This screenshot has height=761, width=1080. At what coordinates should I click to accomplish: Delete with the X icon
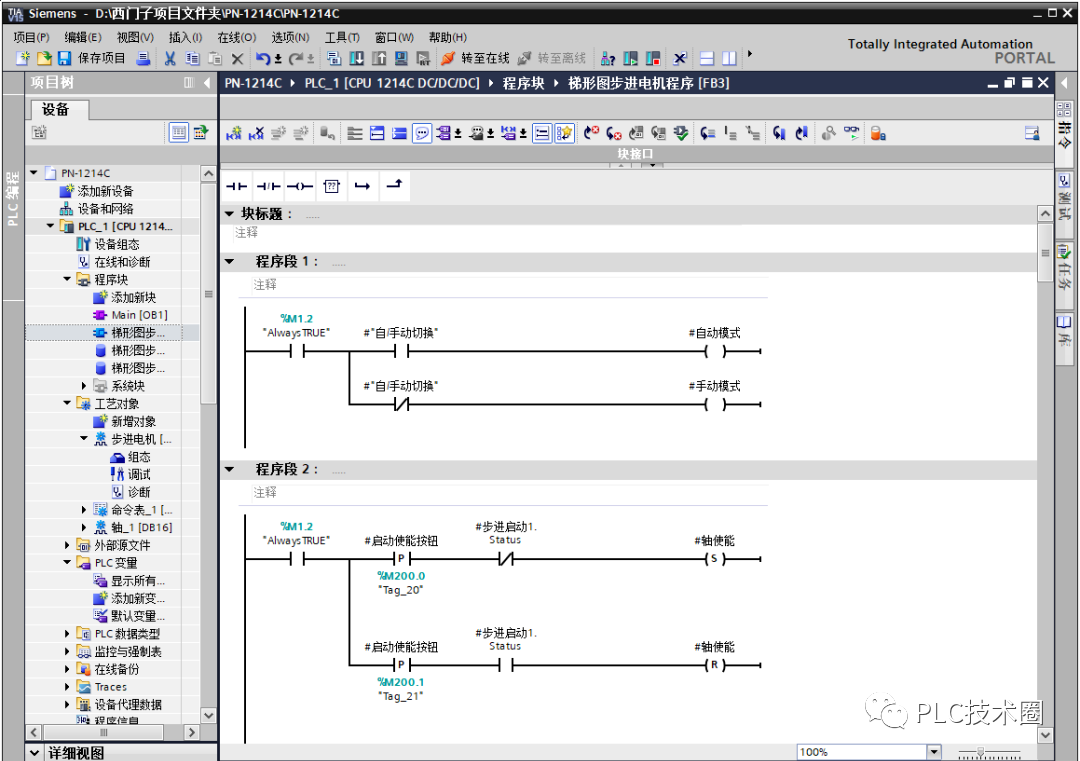[238, 59]
